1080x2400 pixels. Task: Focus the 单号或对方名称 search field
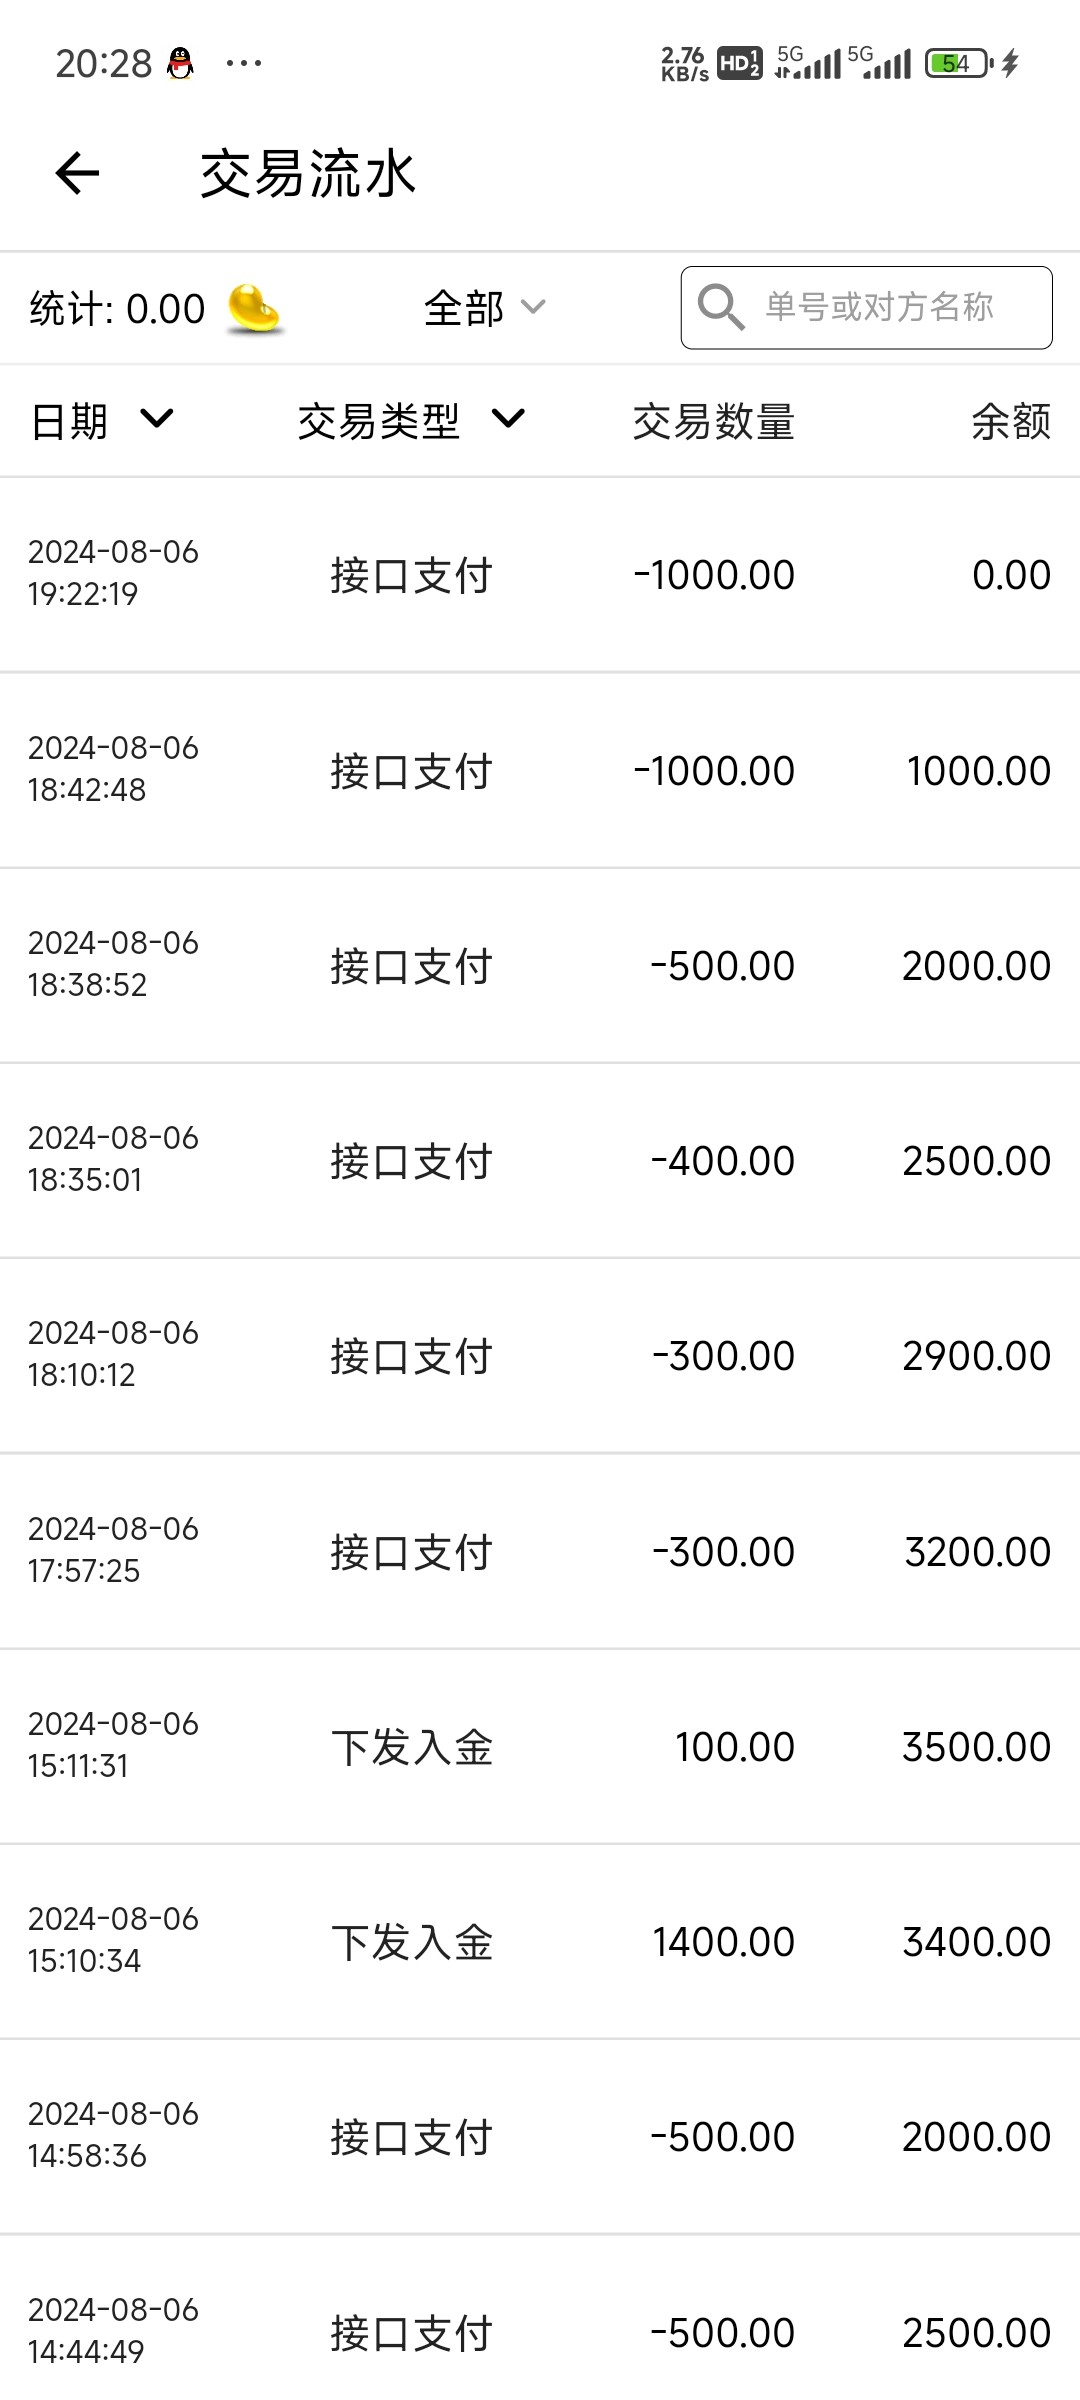click(x=880, y=307)
